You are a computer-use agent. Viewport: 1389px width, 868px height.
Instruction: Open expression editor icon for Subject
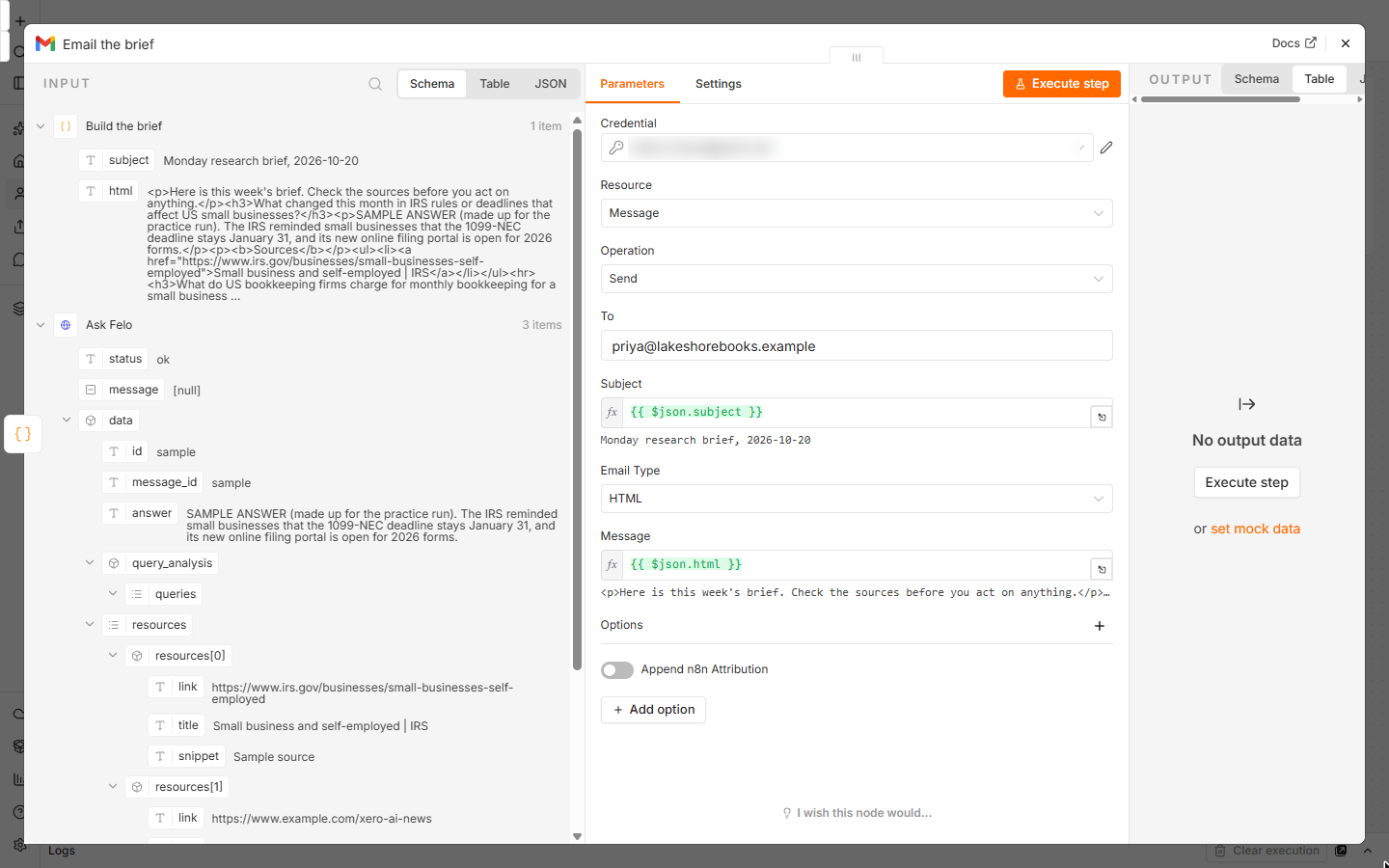click(x=1101, y=418)
